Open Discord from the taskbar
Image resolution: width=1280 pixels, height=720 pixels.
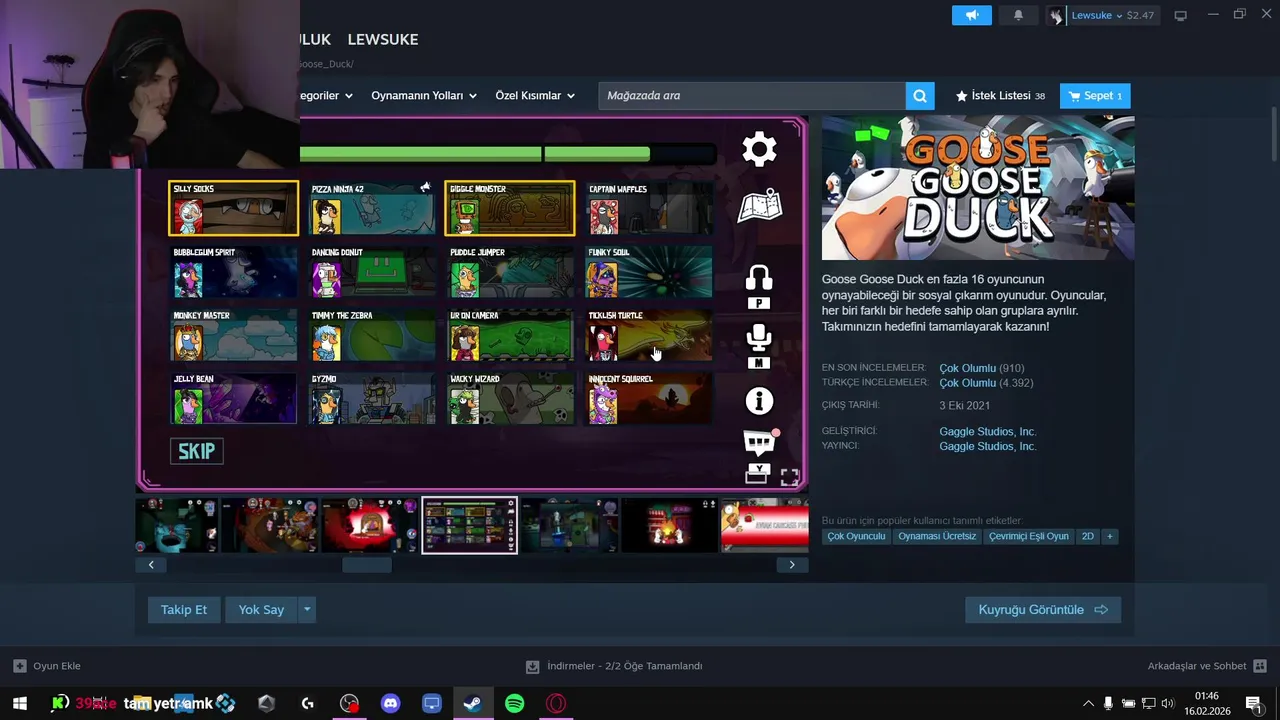(391, 704)
